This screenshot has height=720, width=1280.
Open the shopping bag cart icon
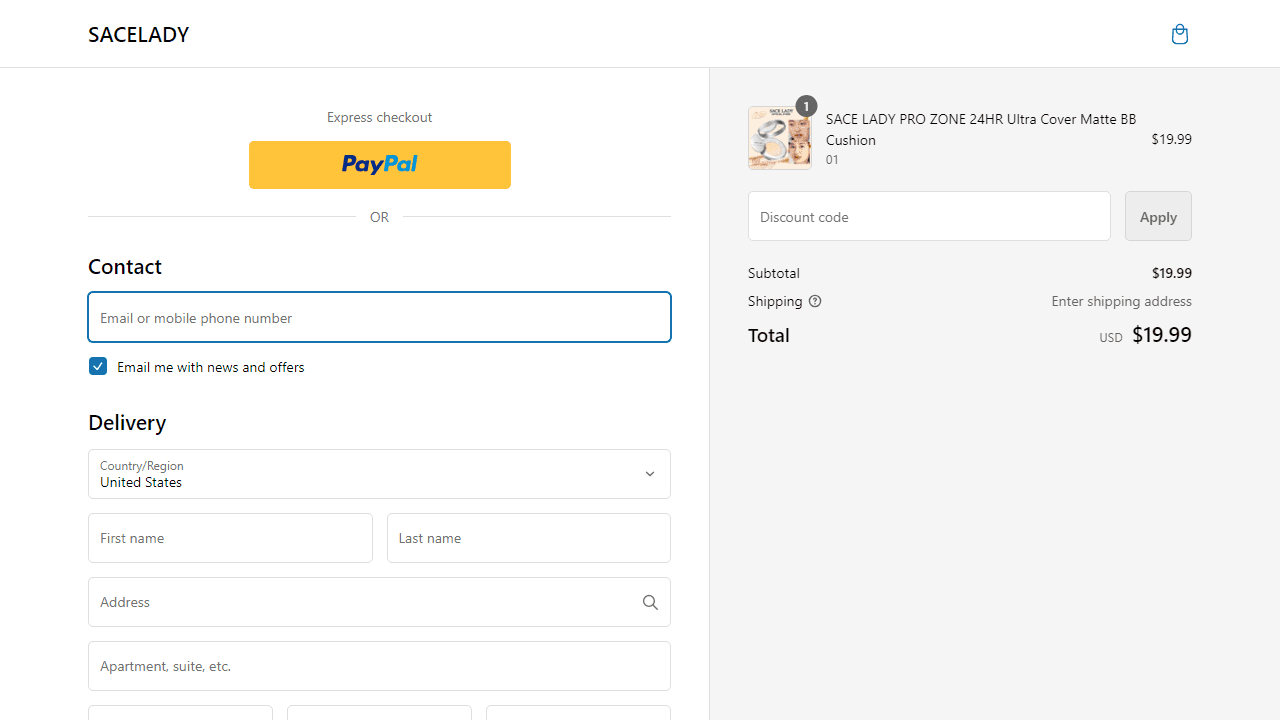(1180, 34)
